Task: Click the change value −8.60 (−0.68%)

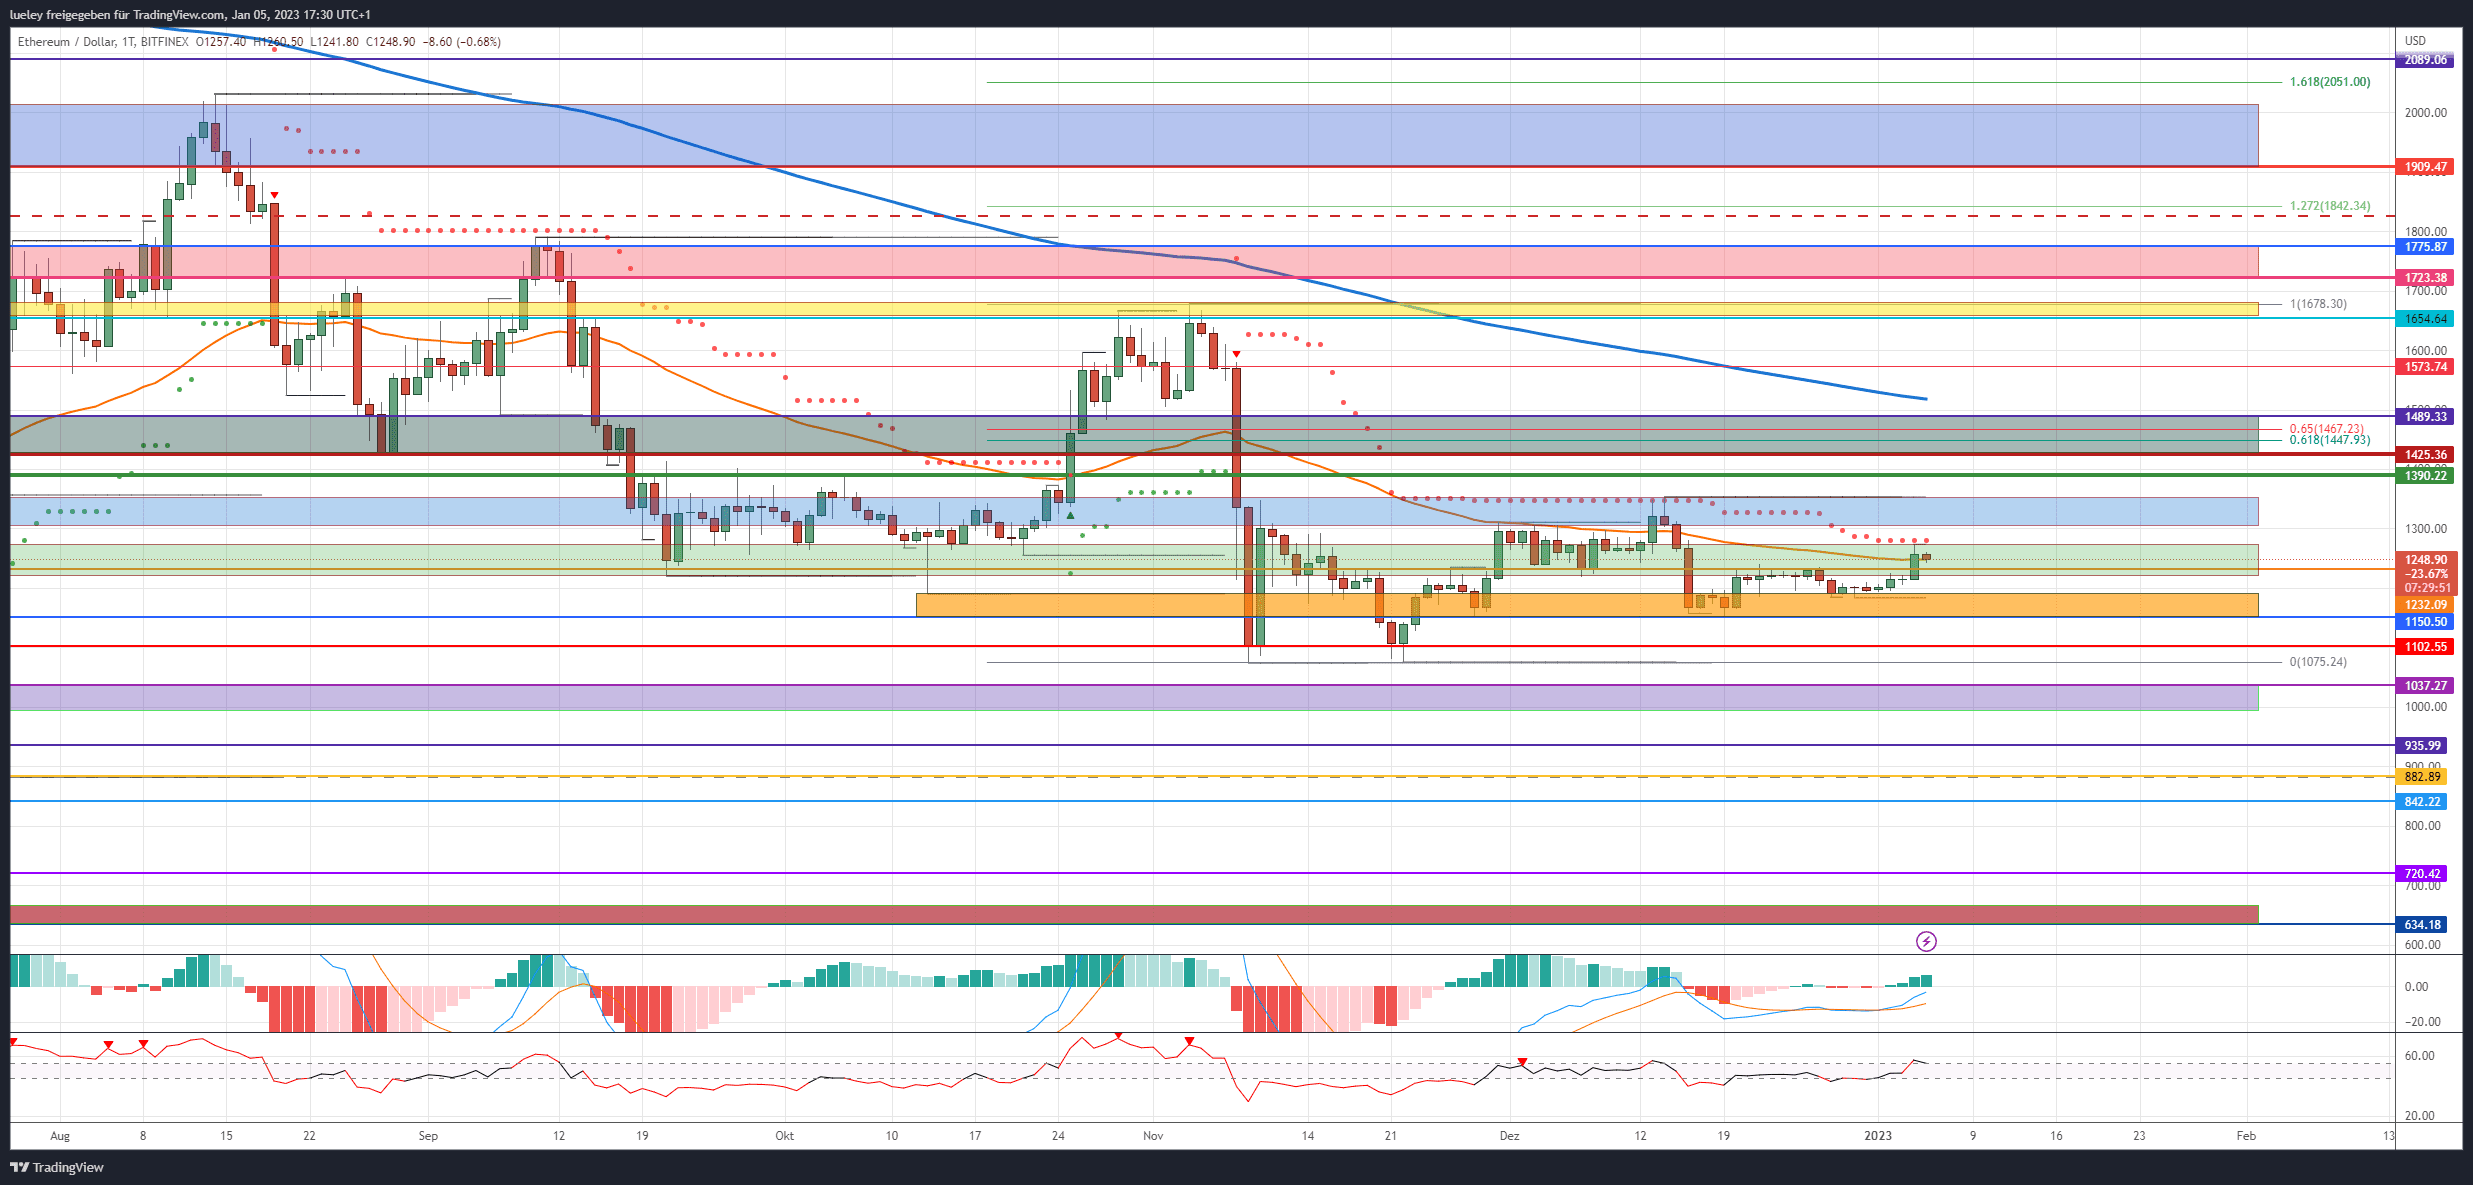Action: pos(462,42)
